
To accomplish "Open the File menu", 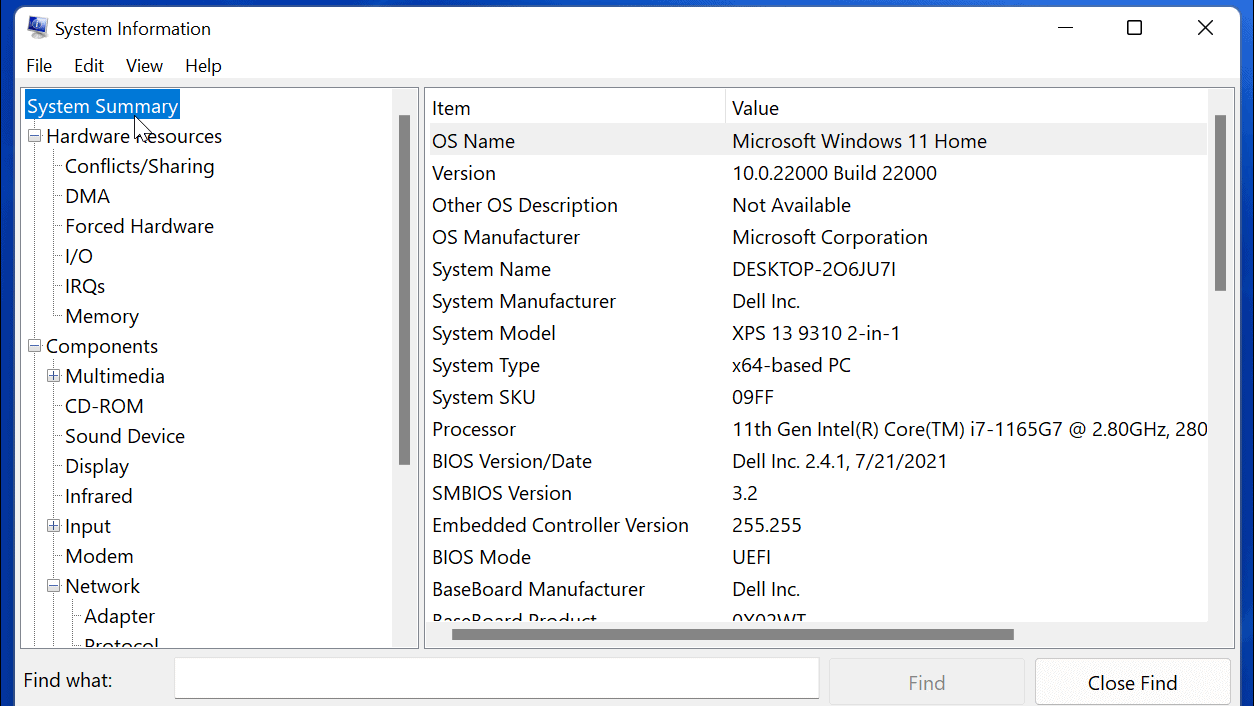I will point(39,66).
